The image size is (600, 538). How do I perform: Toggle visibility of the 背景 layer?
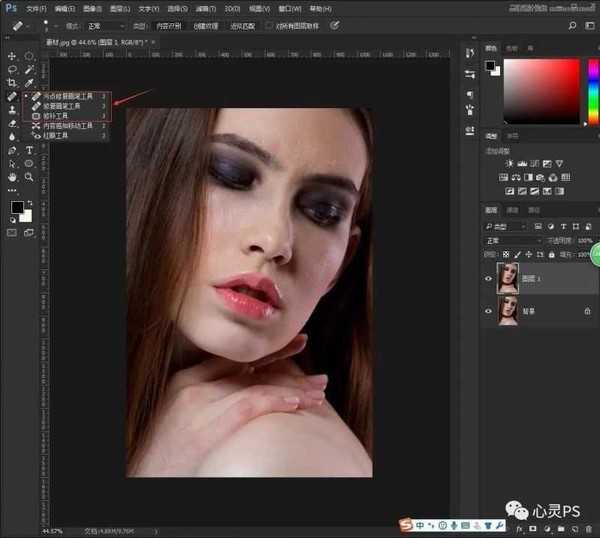(488, 312)
